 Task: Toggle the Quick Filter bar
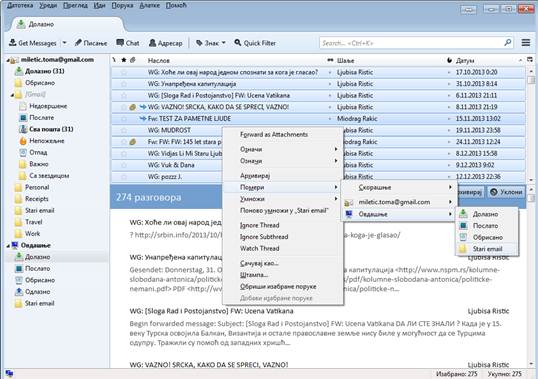click(x=255, y=43)
